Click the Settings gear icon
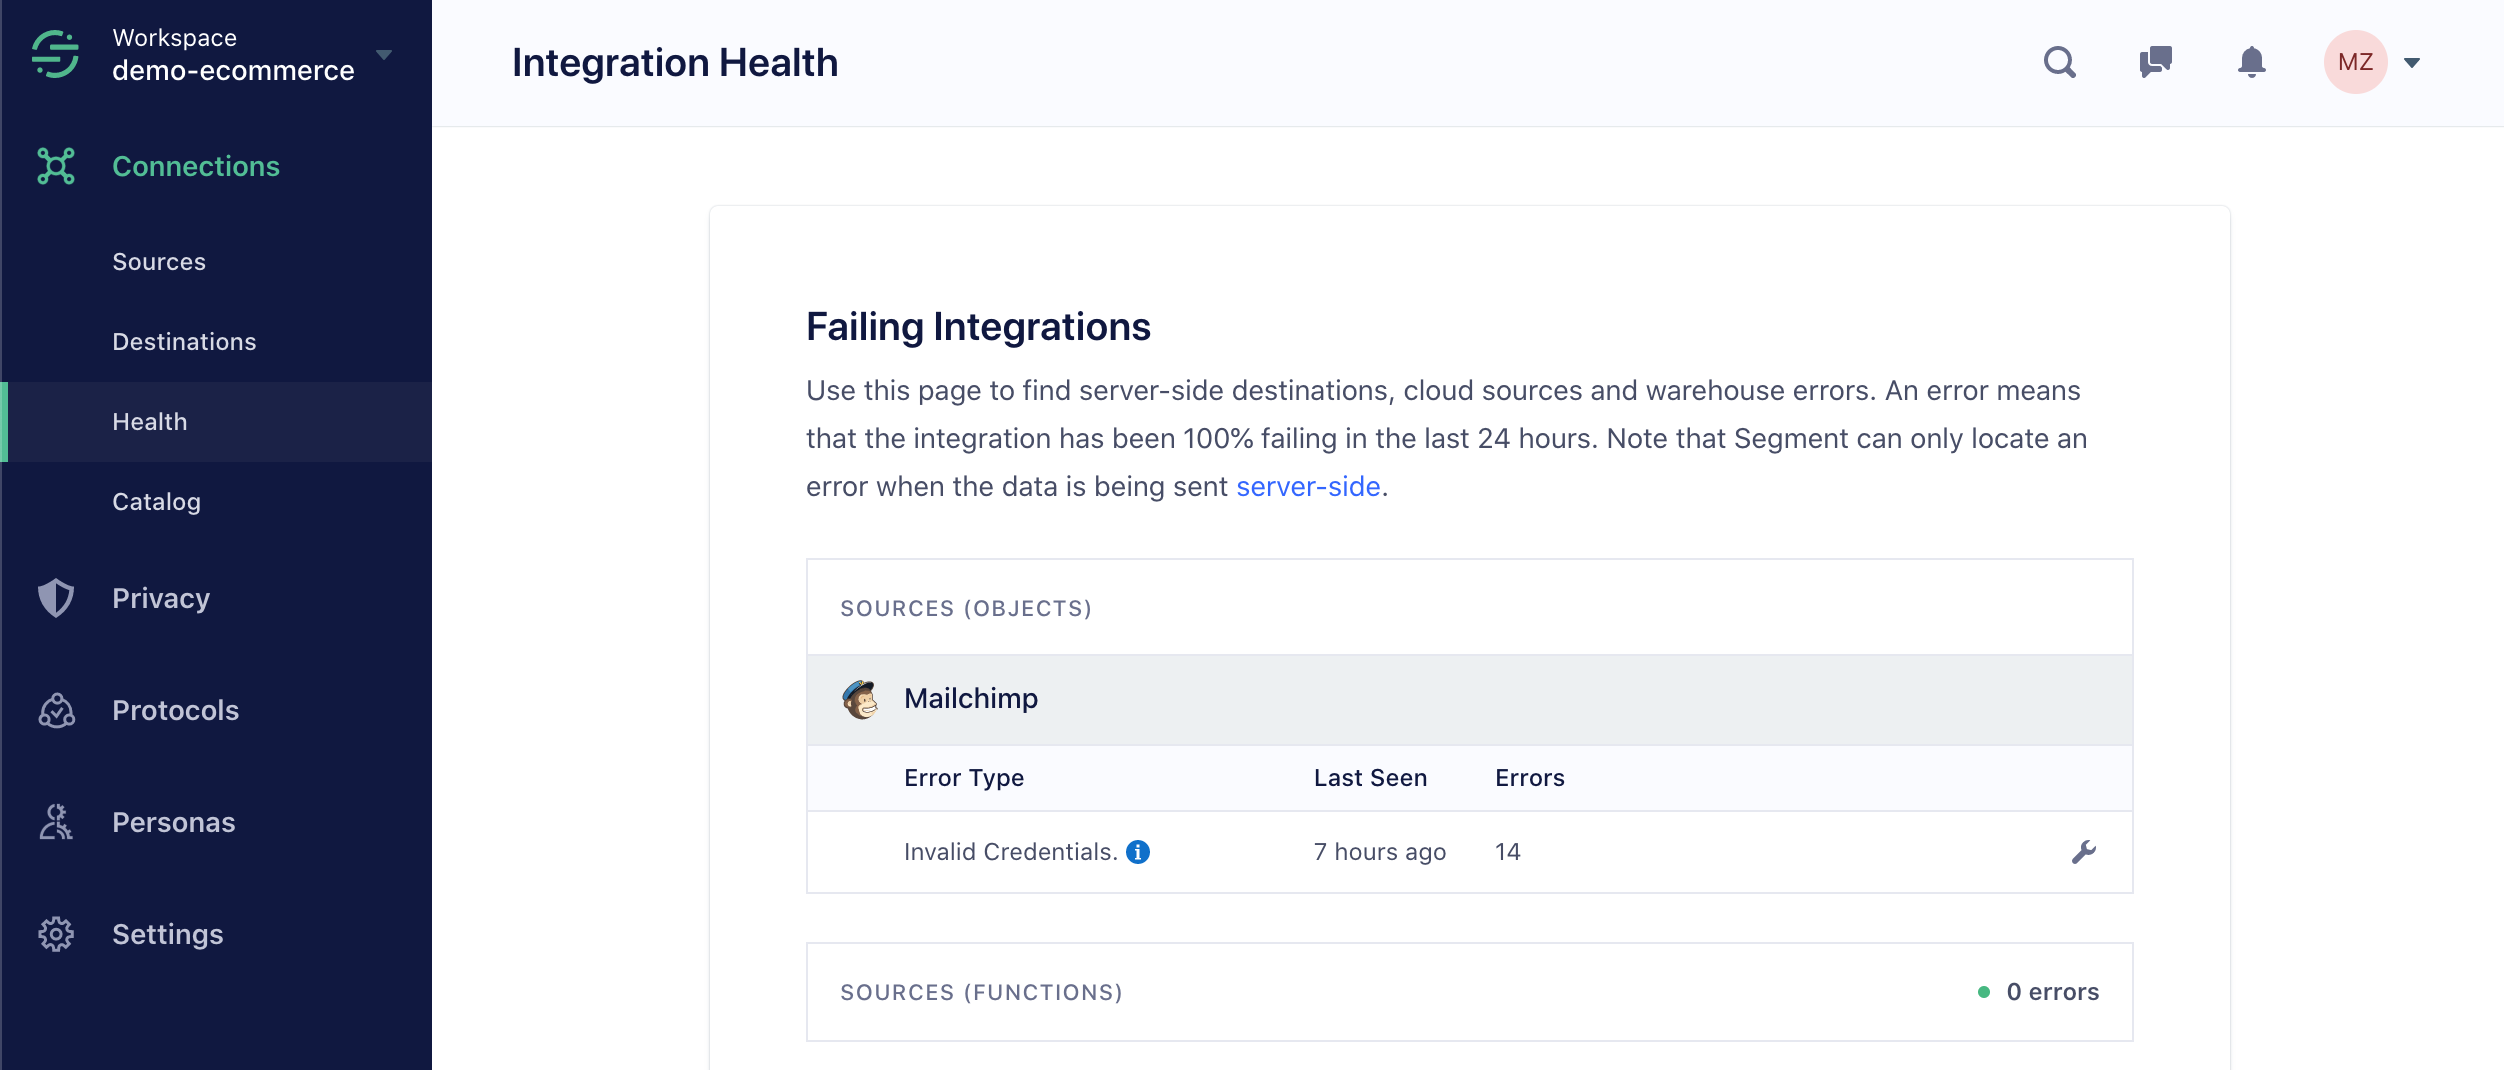The image size is (2504, 1070). [x=56, y=934]
